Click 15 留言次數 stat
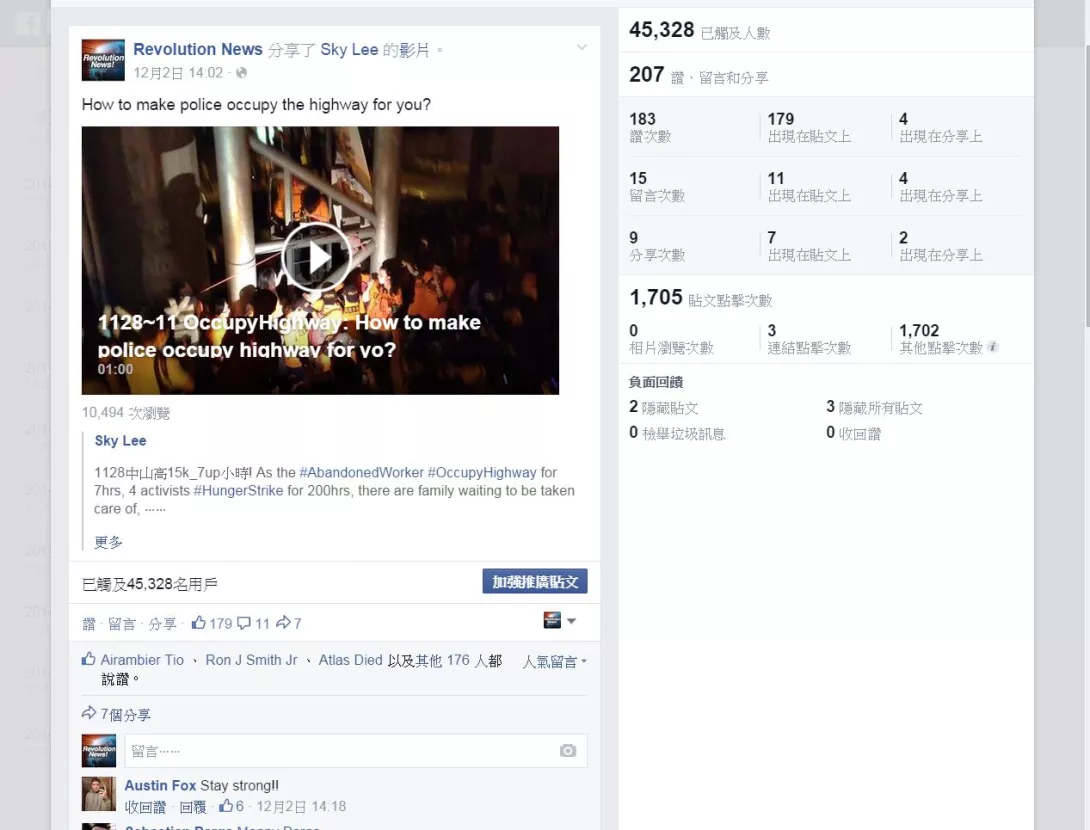This screenshot has width=1090, height=830. tap(657, 187)
